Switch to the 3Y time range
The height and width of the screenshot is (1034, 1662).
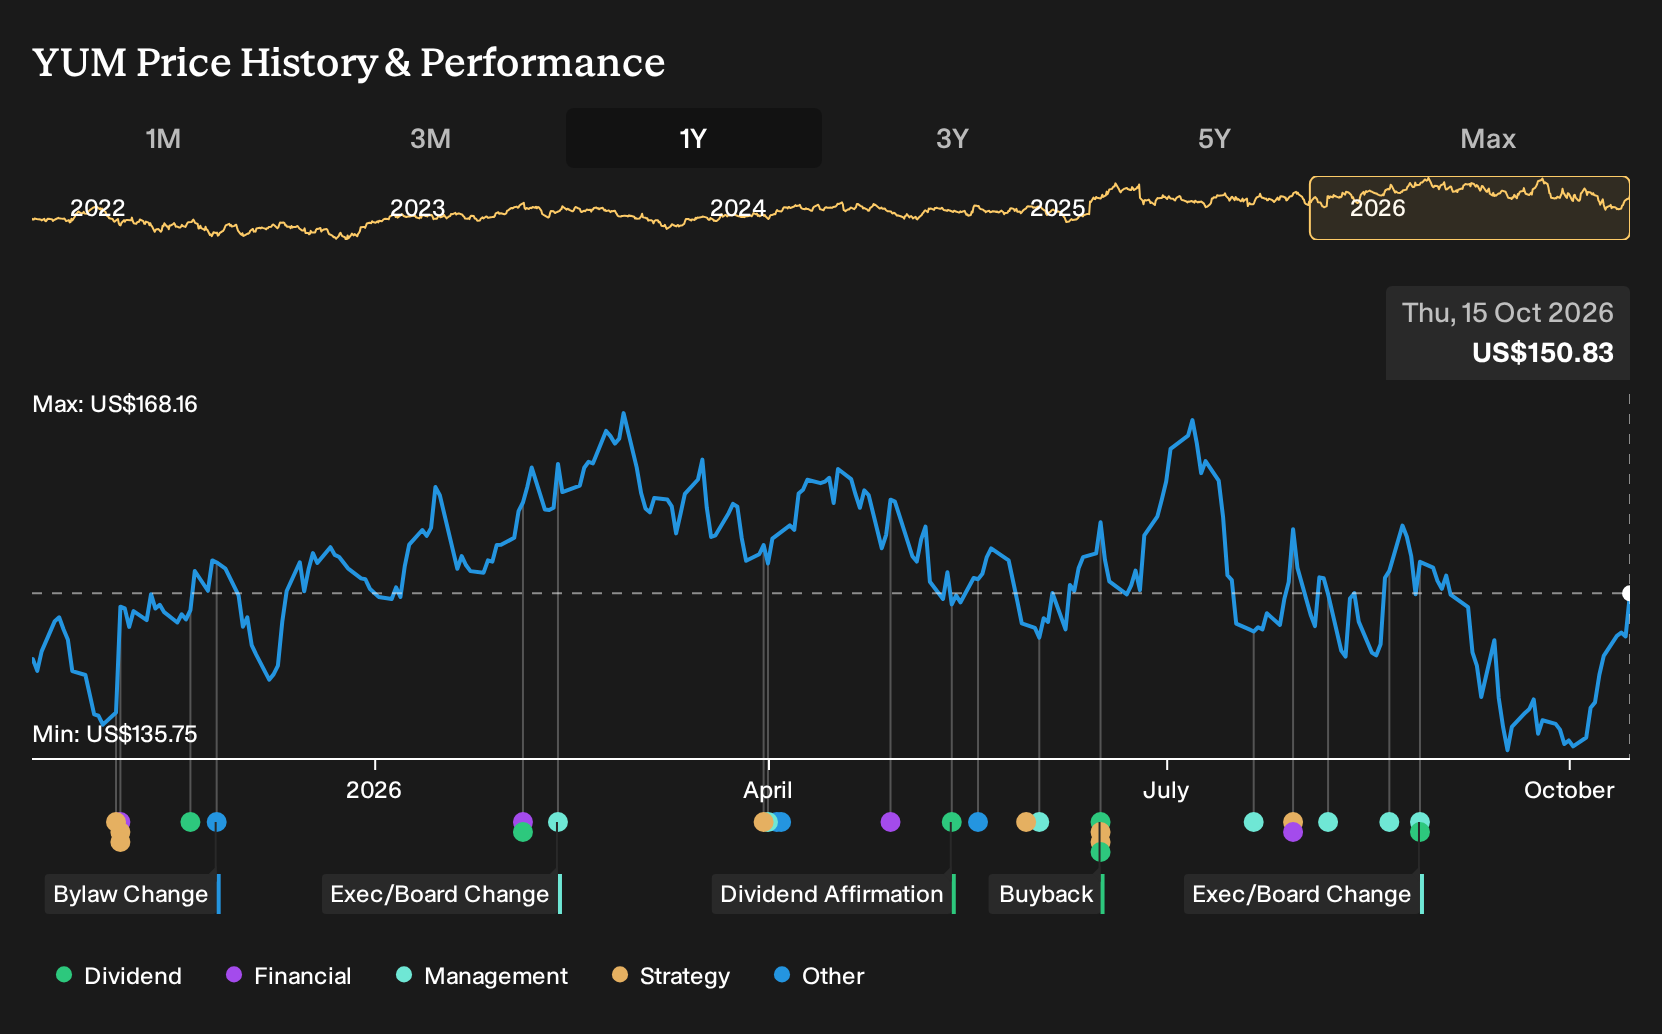tap(952, 138)
